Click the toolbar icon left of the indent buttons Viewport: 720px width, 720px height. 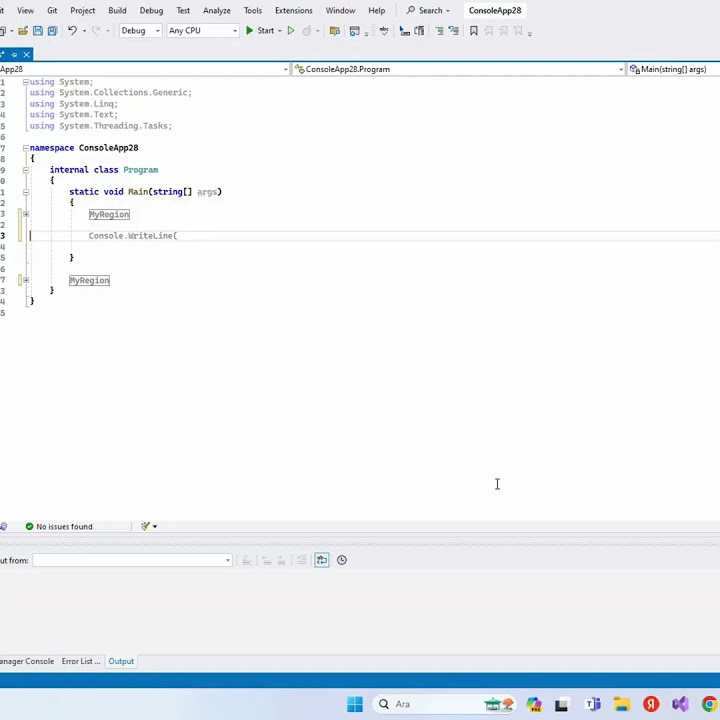419,31
